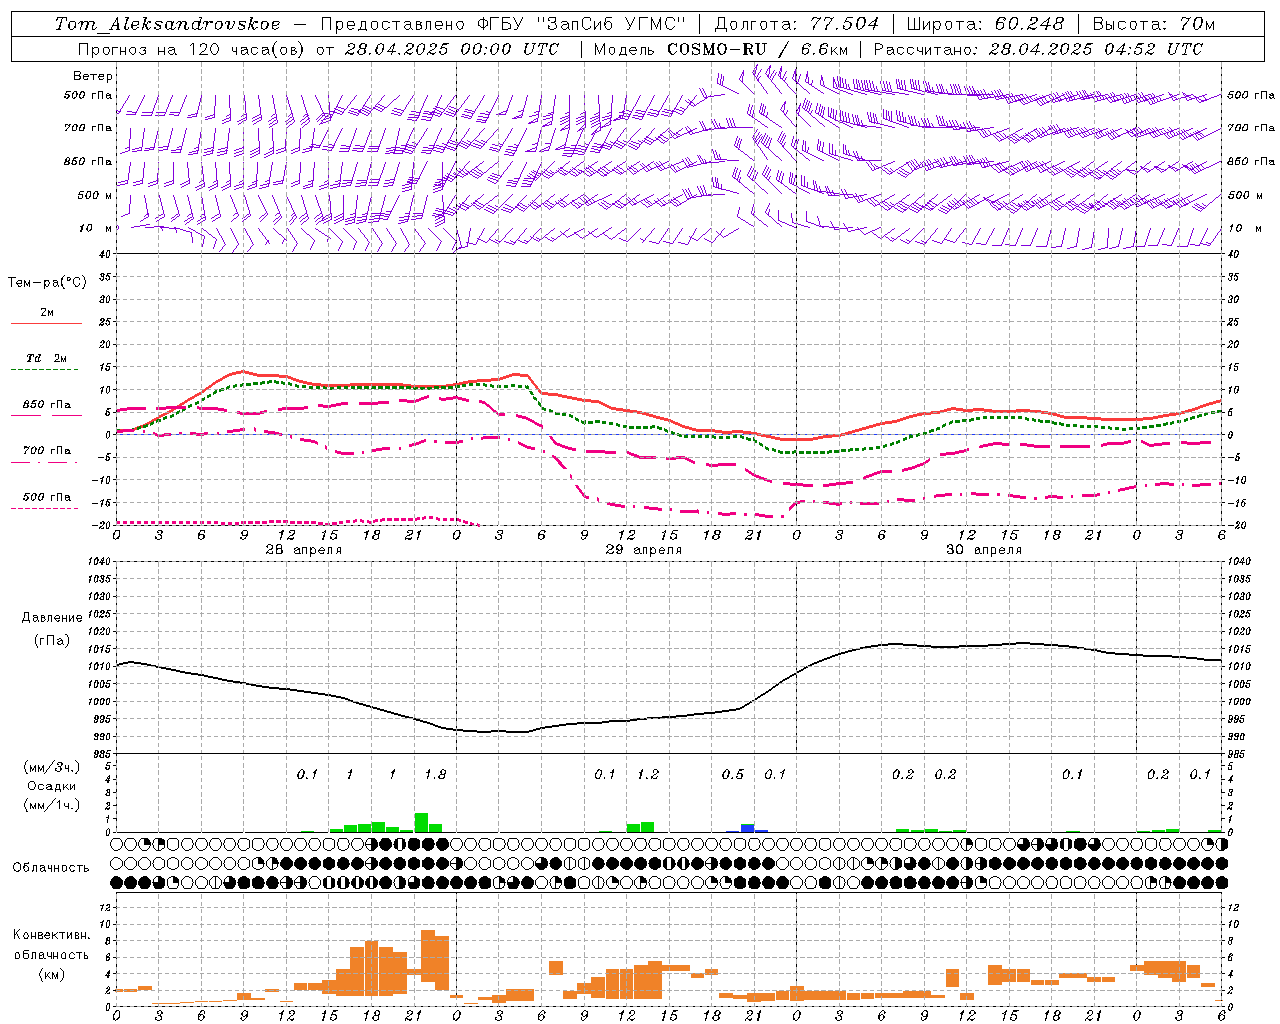1280x1024 pixels.
Task: Click the 28 апреля date label
Action: 304,550
